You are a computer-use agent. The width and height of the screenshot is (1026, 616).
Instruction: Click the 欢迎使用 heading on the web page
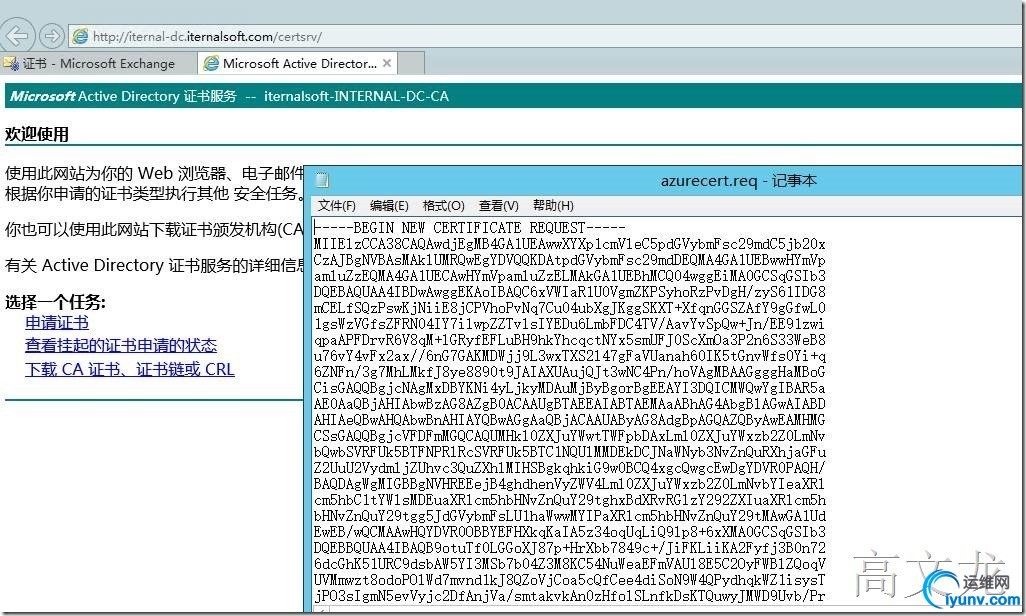[37, 134]
